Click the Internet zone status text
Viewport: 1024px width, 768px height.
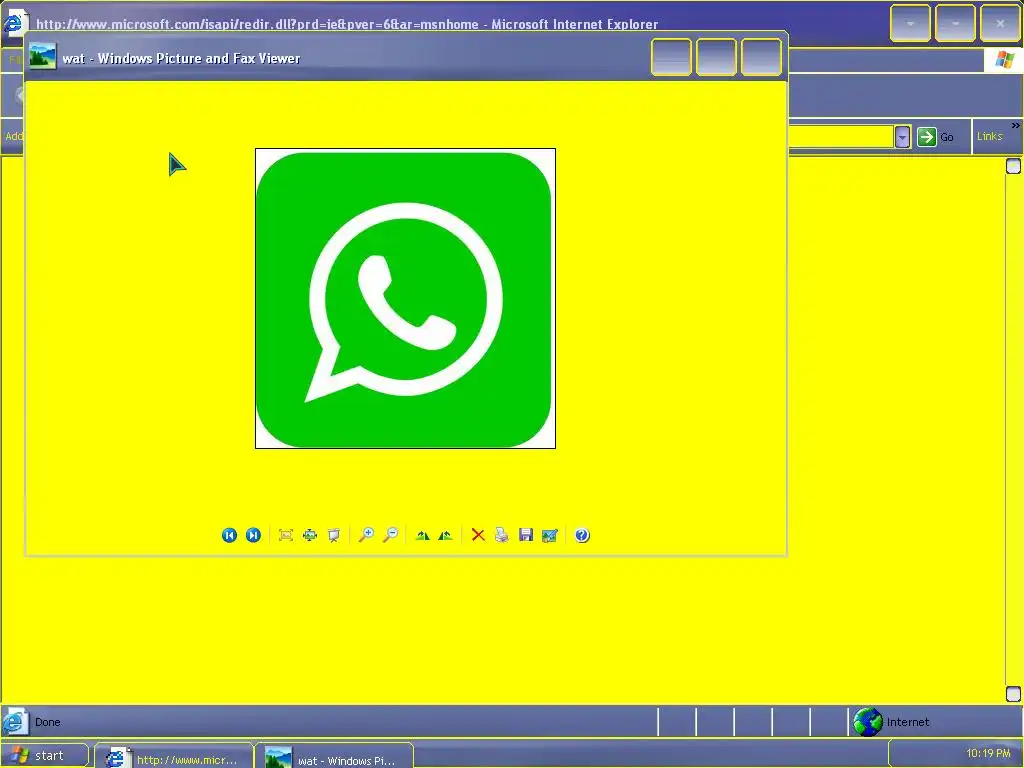click(908, 722)
